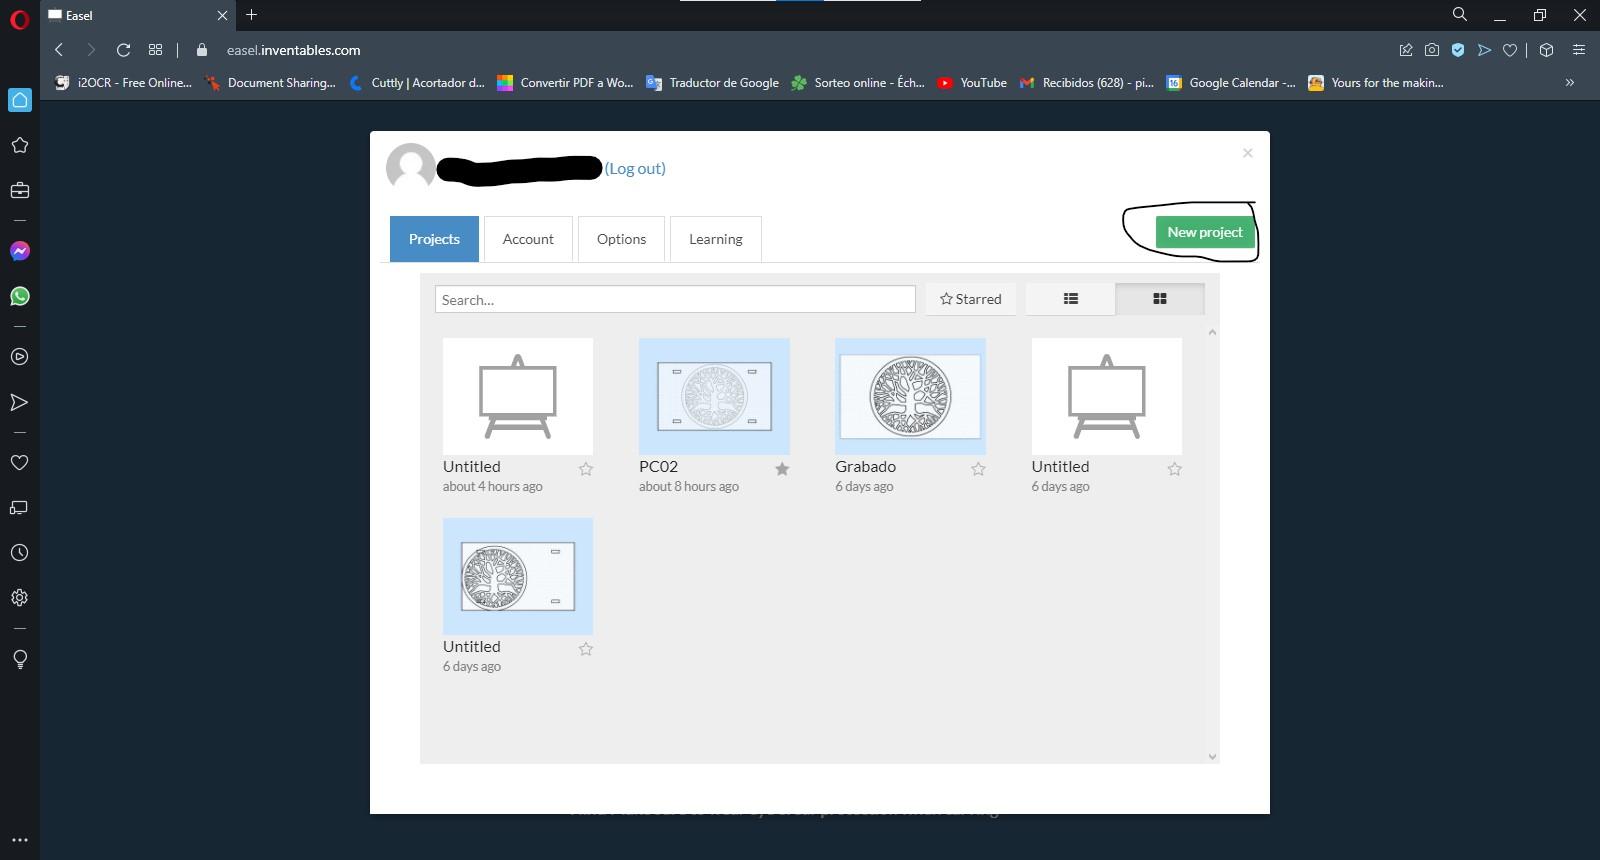Open the ad blocker shield icon
The height and width of the screenshot is (860, 1600).
click(1458, 50)
